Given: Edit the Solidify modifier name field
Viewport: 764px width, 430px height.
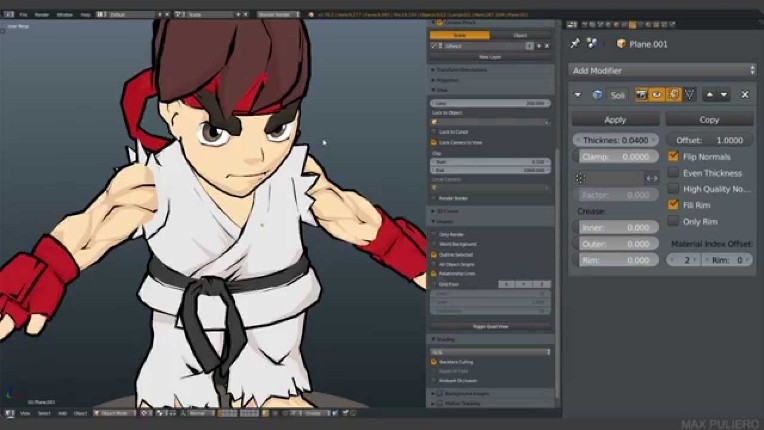Looking at the screenshot, I should pyautogui.click(x=617, y=95).
